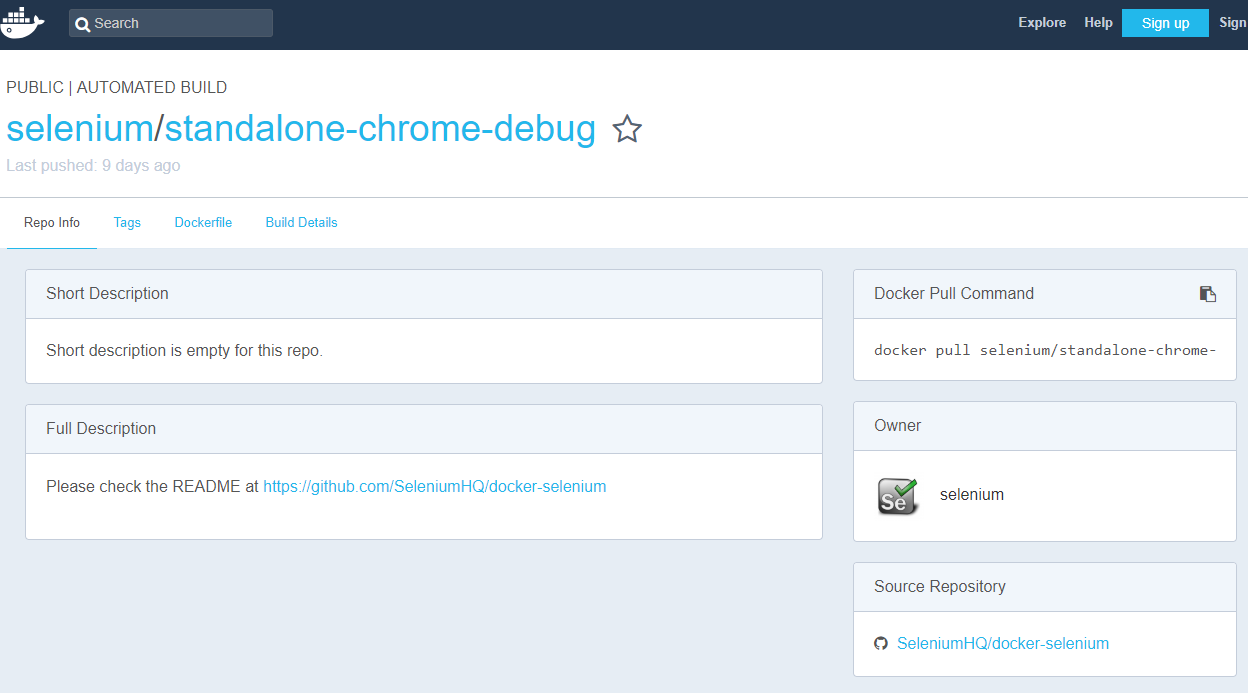Click the GitHub icon in Source Repository

pos(881,644)
